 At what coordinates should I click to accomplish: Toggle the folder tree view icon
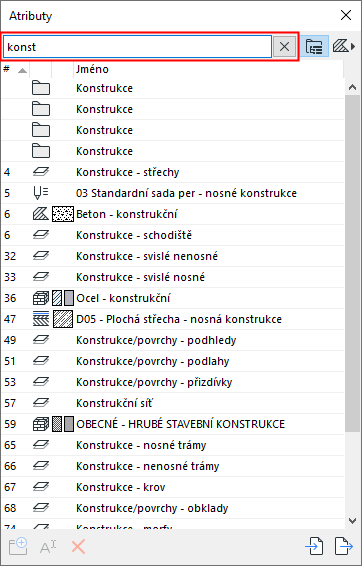(314, 47)
